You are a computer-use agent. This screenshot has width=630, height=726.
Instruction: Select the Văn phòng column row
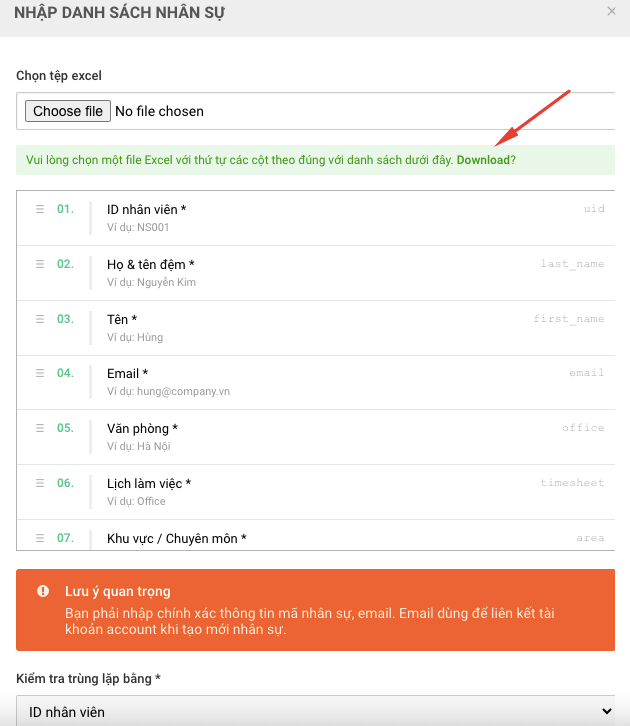coord(316,437)
